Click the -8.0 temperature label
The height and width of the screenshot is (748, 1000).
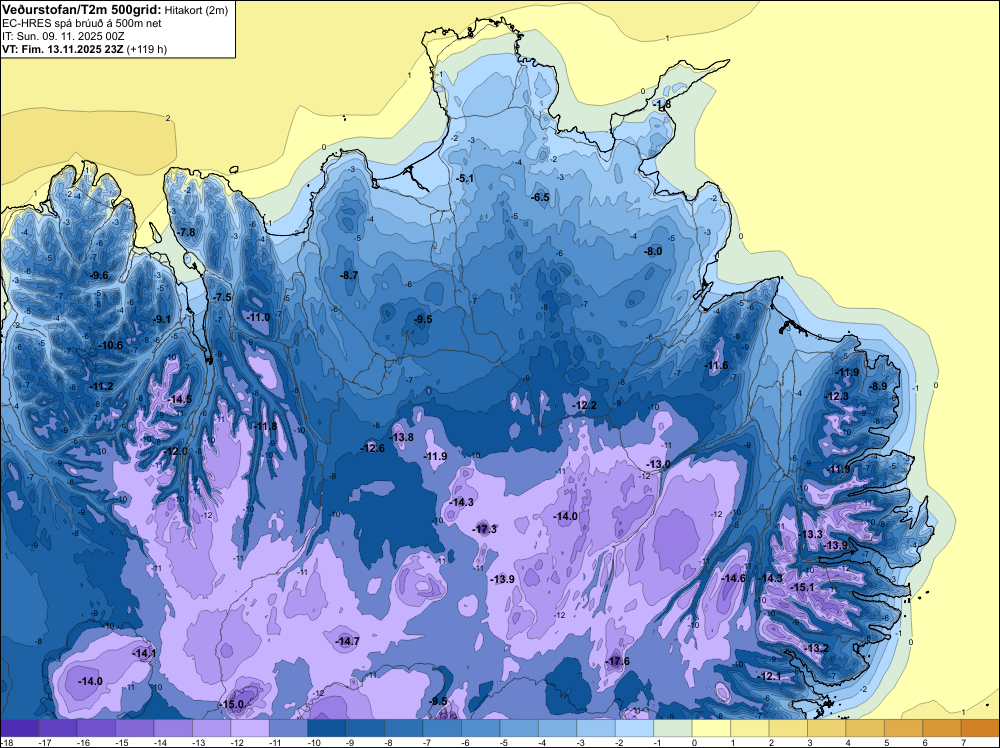coord(653,251)
